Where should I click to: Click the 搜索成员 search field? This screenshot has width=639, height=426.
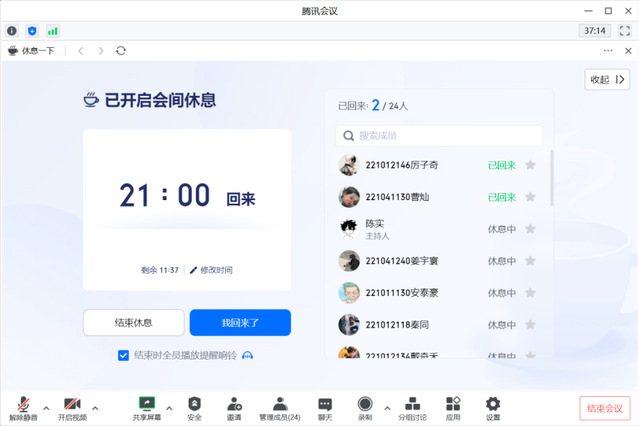[440, 135]
